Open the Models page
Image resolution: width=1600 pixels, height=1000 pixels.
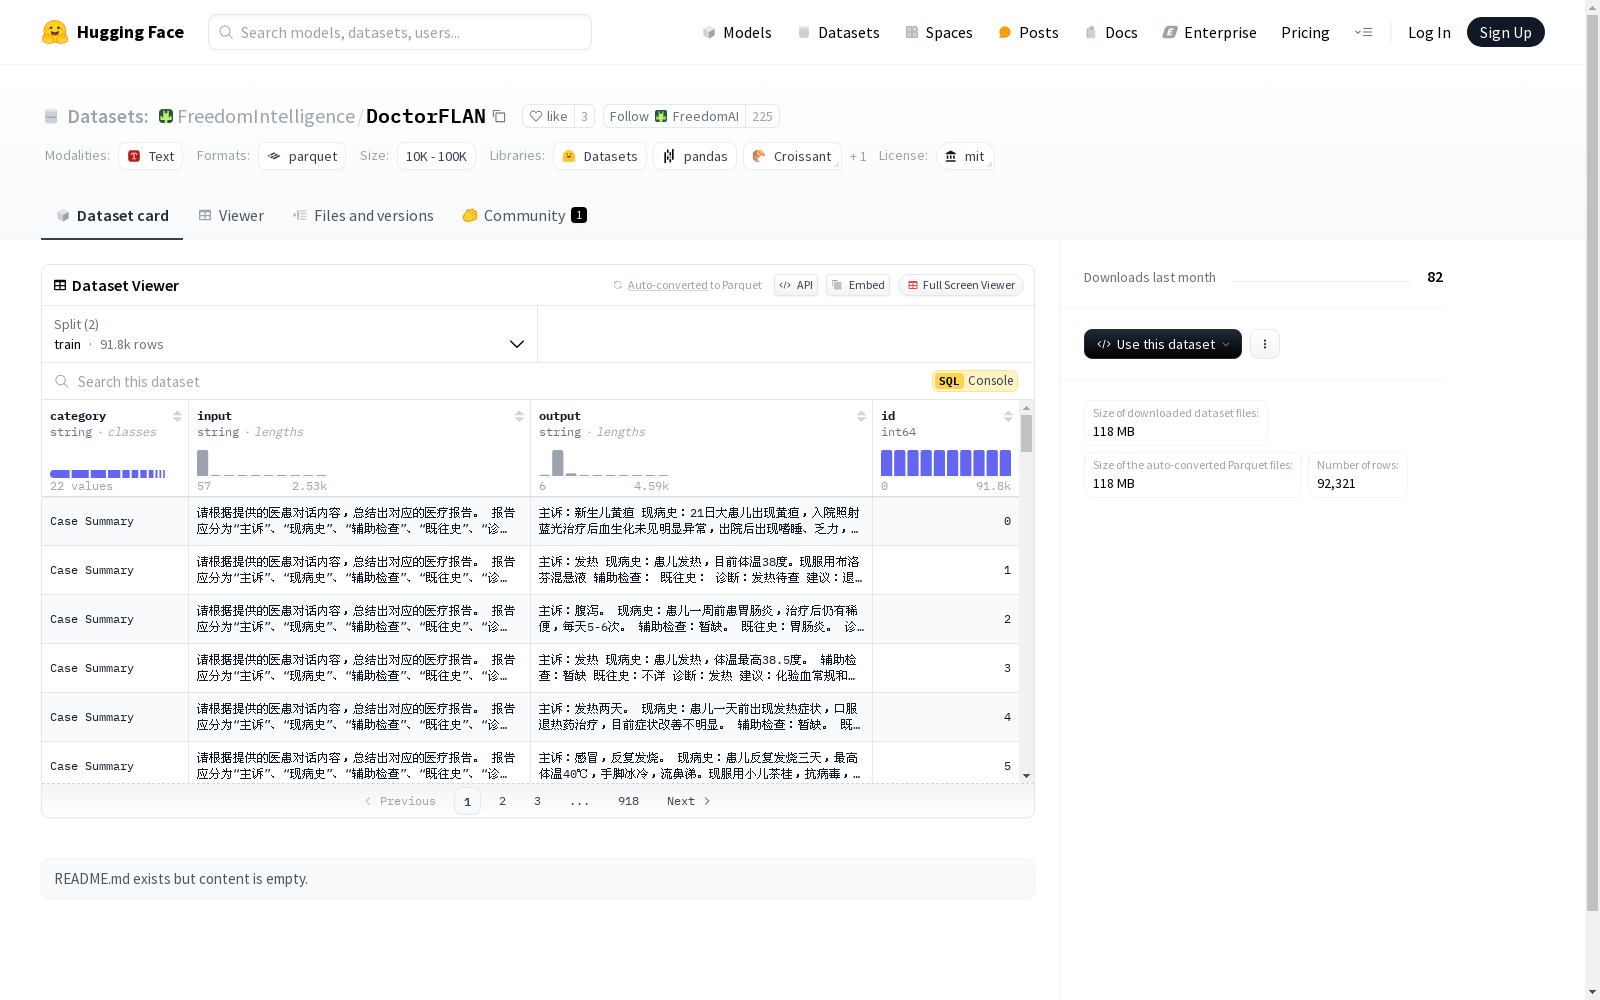[737, 32]
